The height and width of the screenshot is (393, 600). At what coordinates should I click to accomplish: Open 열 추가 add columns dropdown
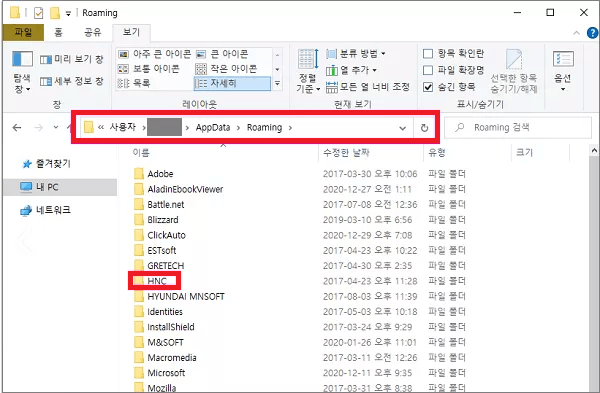[x=351, y=70]
